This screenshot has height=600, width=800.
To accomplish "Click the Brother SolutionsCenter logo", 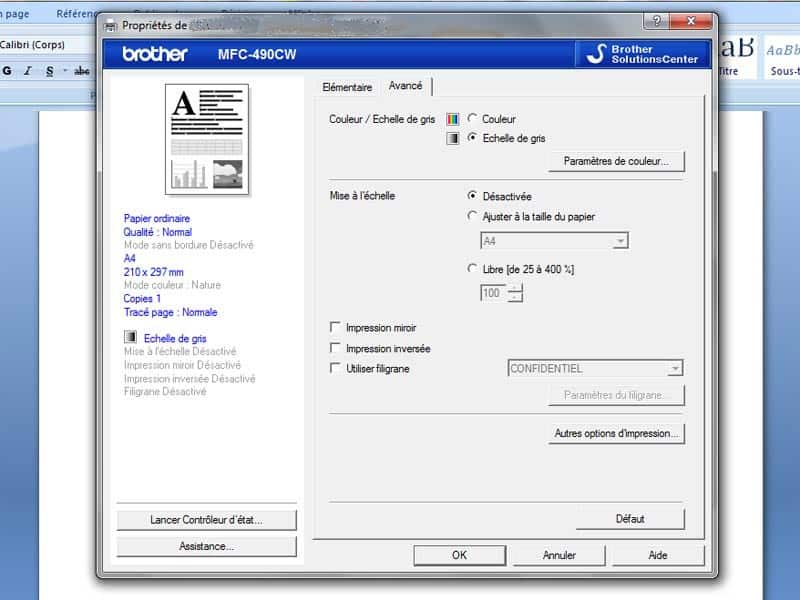I will click(643, 54).
